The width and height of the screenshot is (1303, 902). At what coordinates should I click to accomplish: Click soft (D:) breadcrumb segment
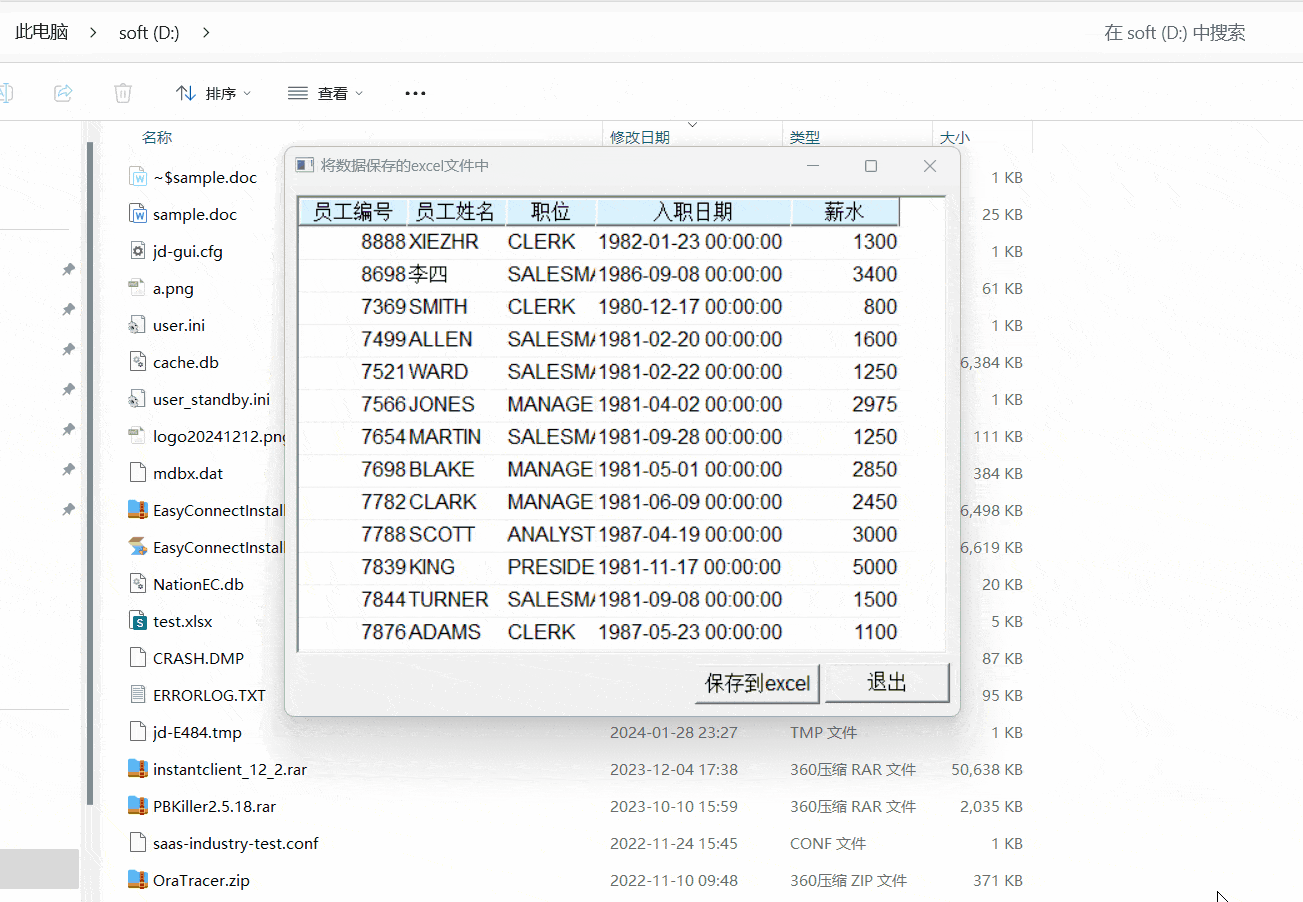149,32
